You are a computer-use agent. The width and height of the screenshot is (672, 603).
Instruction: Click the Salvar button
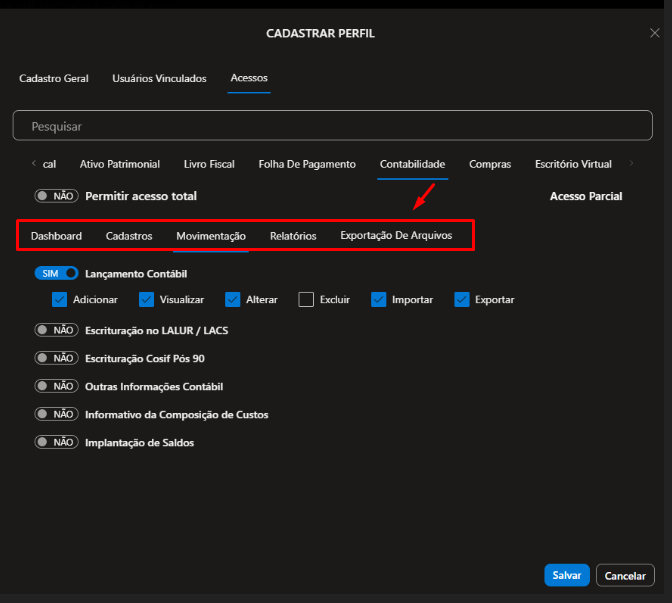click(566, 575)
